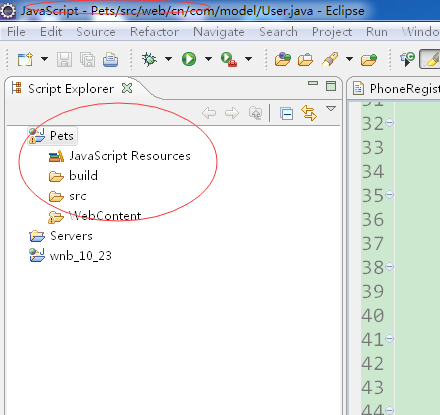Open the Run configurations dropdown arrow

tap(208, 59)
